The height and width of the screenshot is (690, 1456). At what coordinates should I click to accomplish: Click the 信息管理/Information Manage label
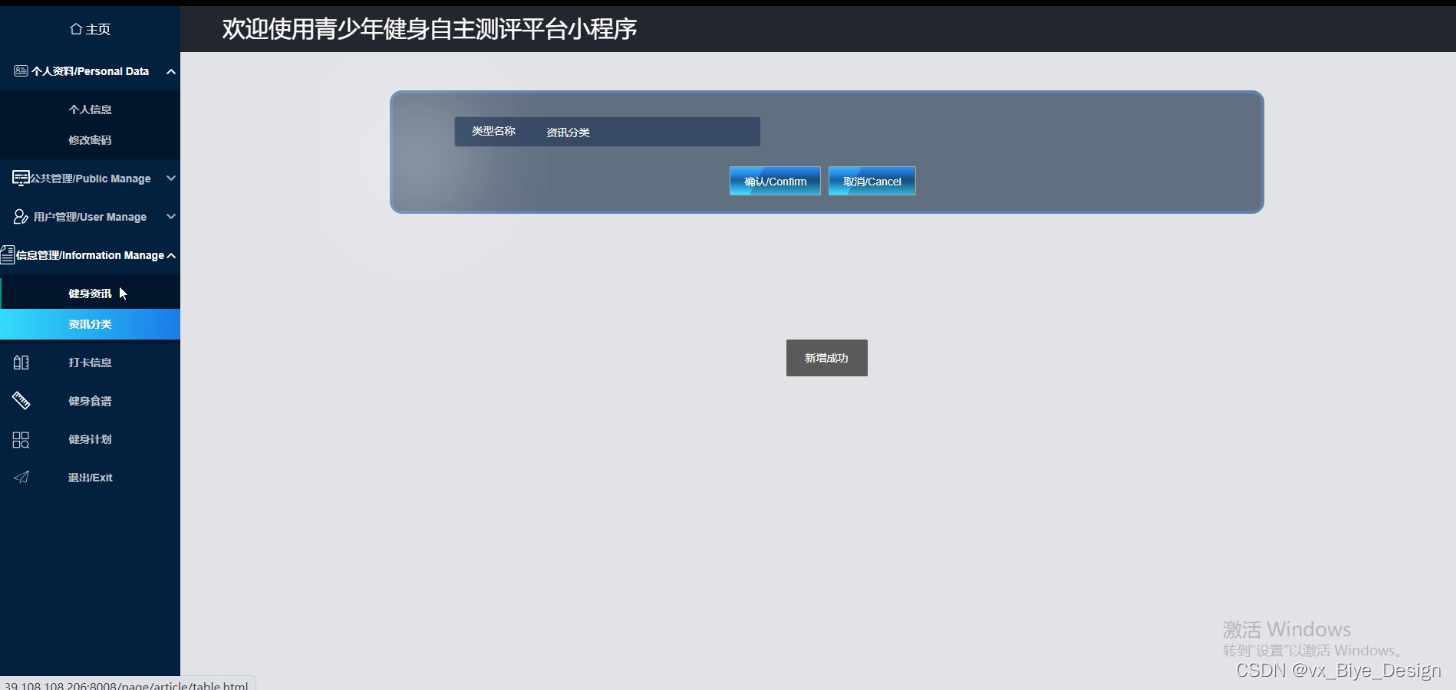[90, 256]
